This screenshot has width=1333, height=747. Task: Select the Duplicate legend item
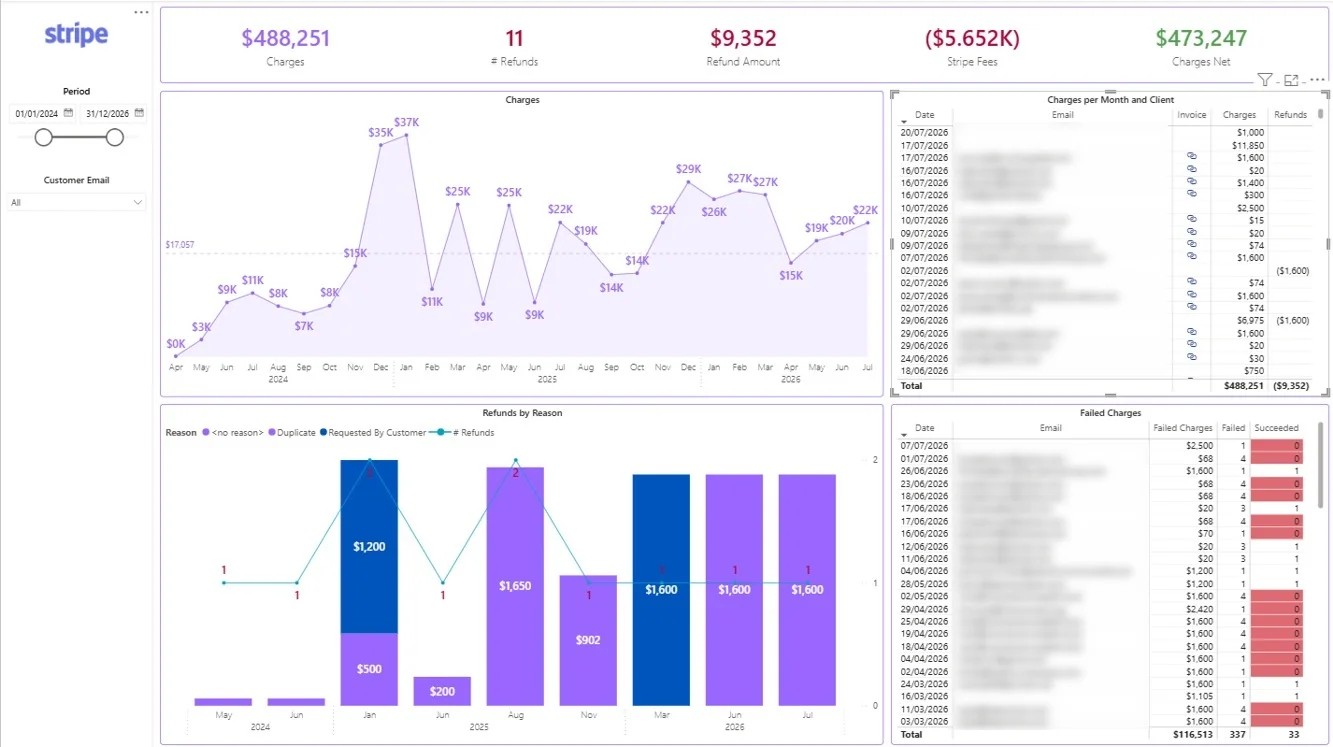pos(291,433)
